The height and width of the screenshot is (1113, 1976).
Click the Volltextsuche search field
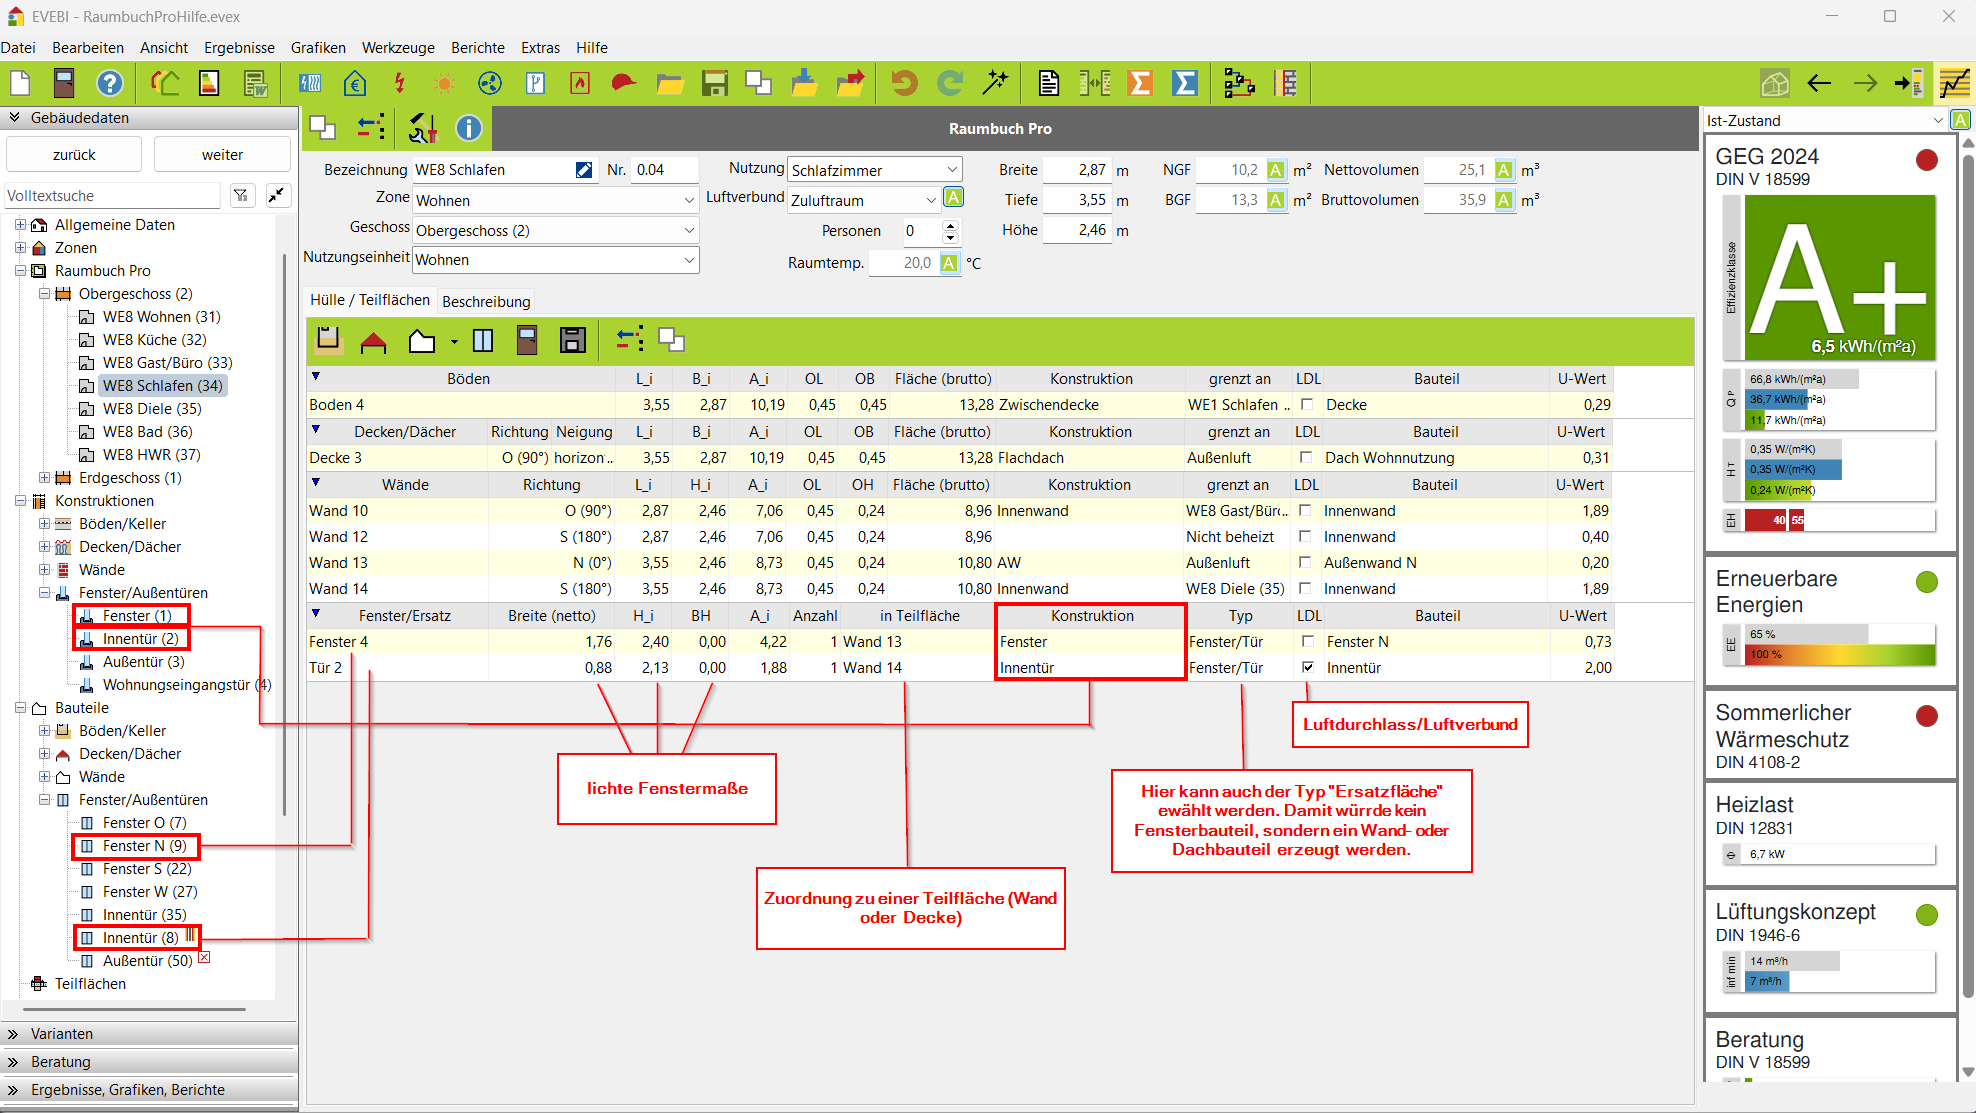point(110,196)
